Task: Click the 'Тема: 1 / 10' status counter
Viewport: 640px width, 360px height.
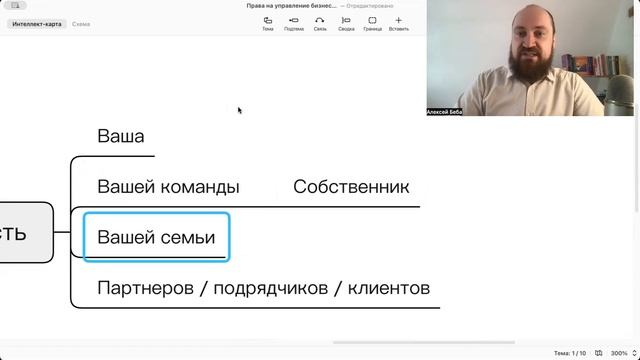Action: coord(570,353)
